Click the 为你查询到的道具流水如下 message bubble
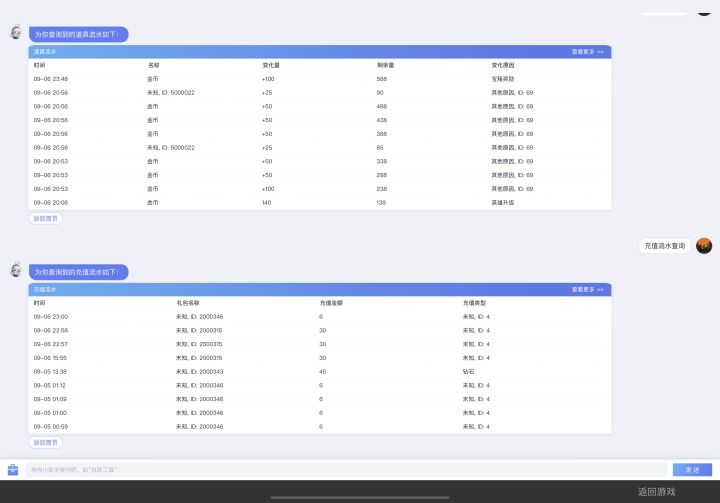720x503 pixels. pos(79,34)
